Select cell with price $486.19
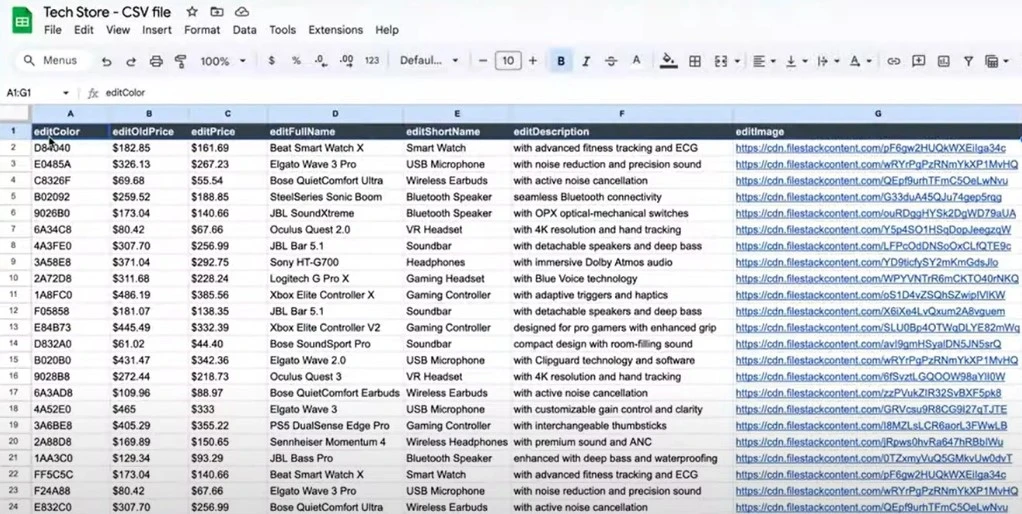 coord(149,295)
